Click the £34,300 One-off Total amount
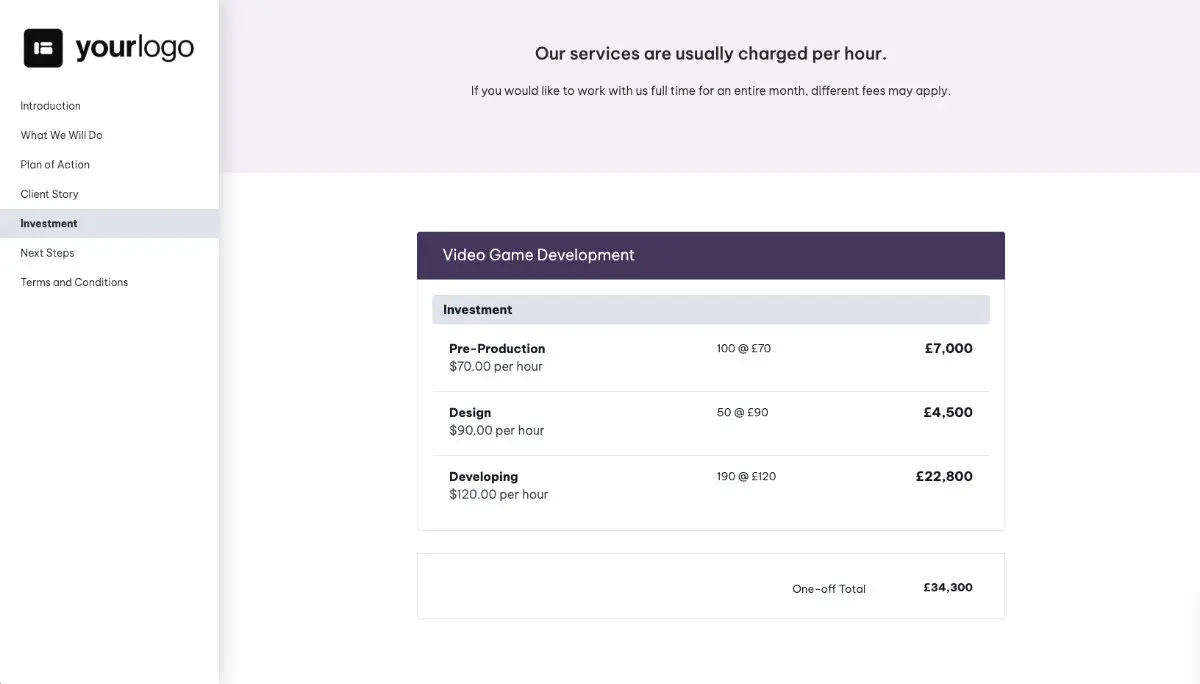1200x684 pixels. (947, 588)
